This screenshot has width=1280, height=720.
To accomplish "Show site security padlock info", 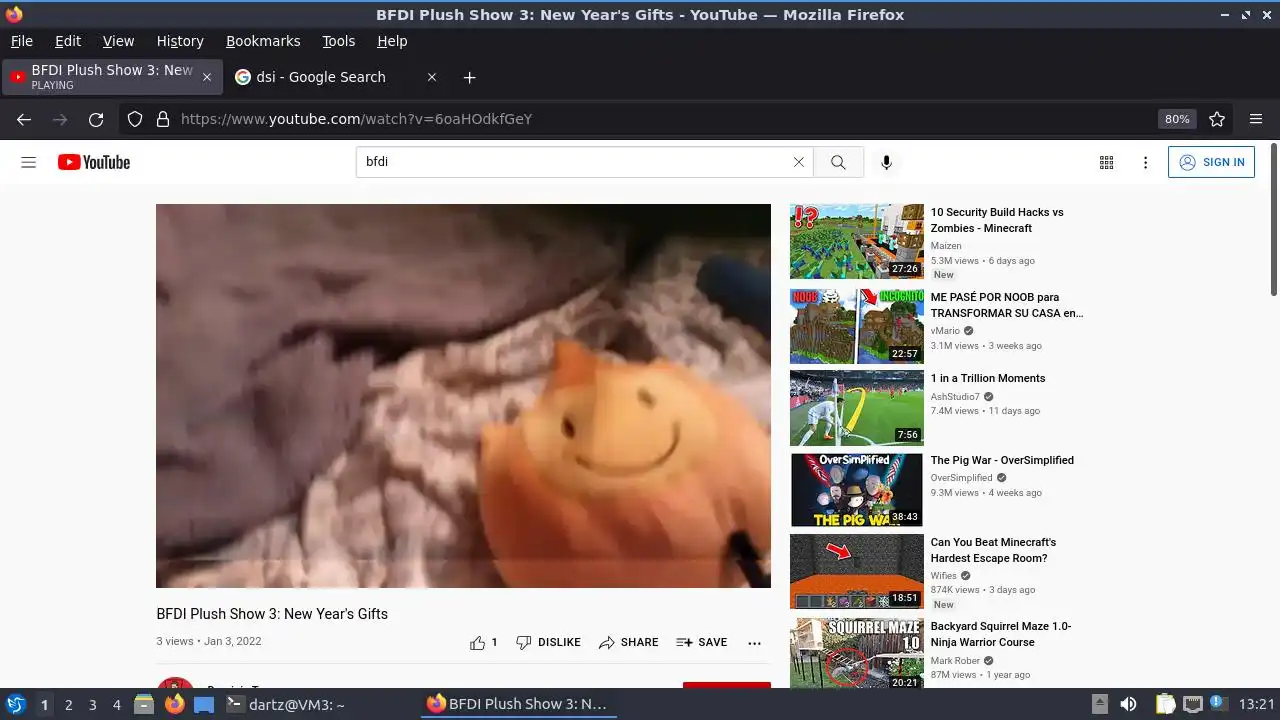I will coord(163,119).
